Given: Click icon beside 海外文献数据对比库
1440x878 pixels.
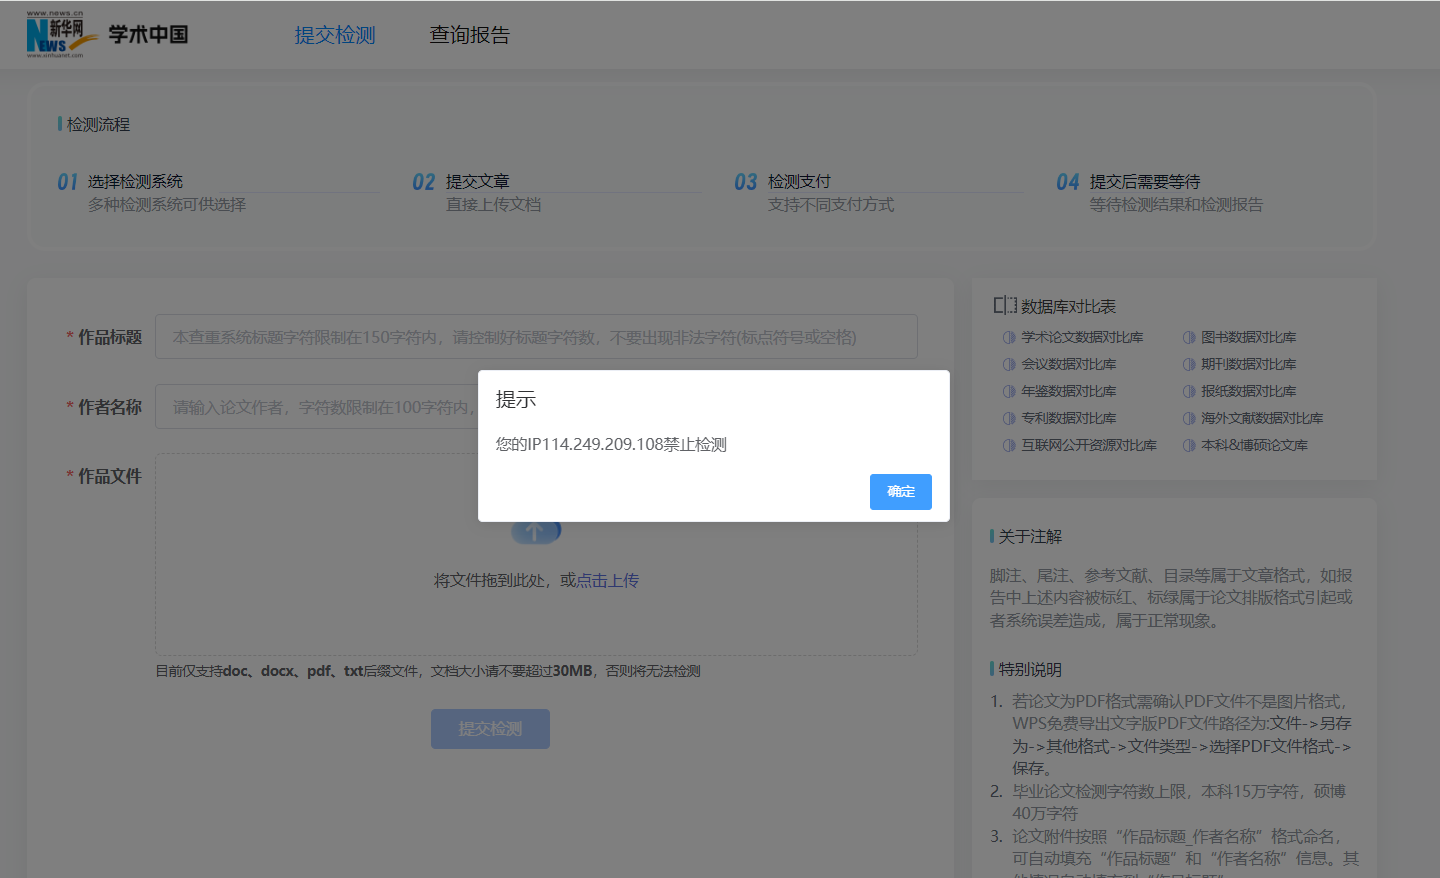Looking at the screenshot, I should click(1189, 419).
